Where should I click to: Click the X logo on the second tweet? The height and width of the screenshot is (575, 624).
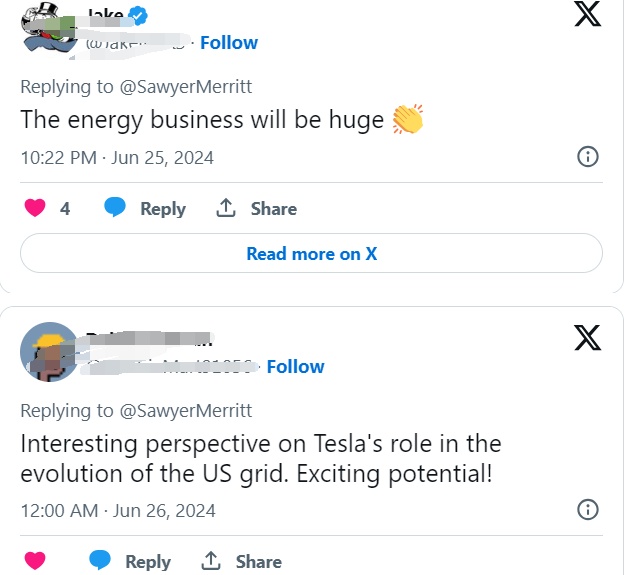click(x=588, y=338)
